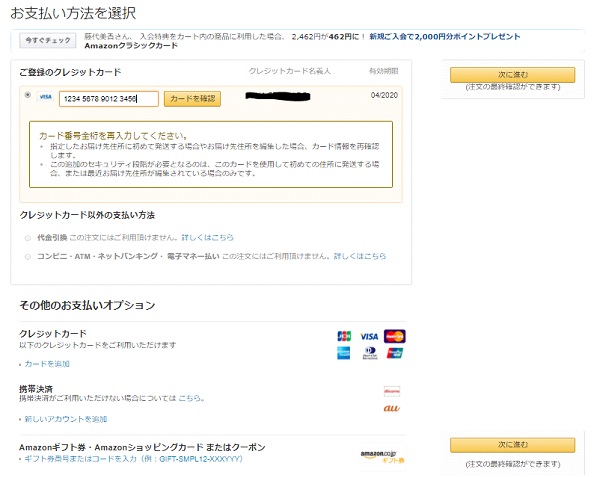
Task: Open 詳しくはこちら link for コンビニ payment
Action: tap(360, 256)
